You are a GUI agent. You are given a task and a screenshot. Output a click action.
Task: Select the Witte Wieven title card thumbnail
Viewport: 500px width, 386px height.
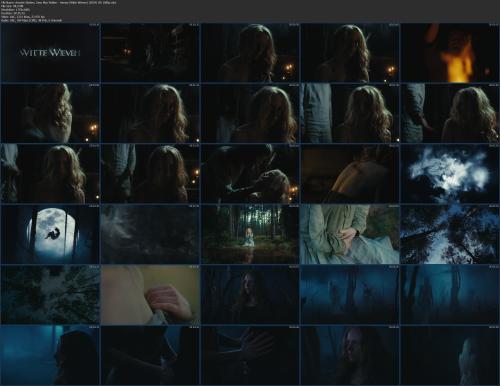tap(50, 52)
